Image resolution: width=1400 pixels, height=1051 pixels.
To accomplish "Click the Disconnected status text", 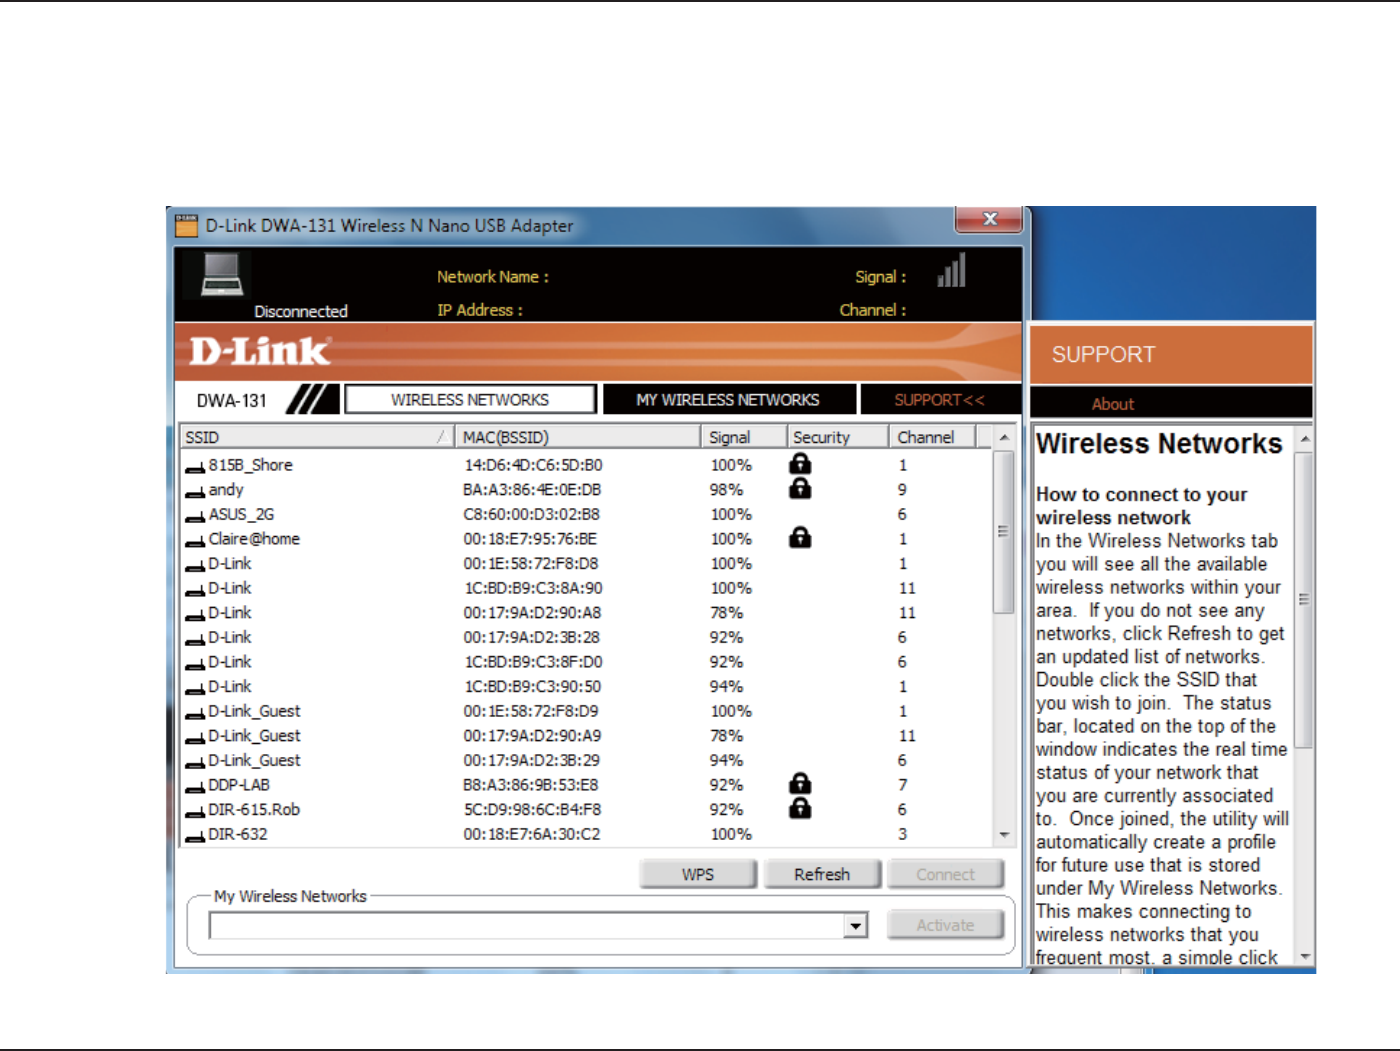I will [301, 311].
